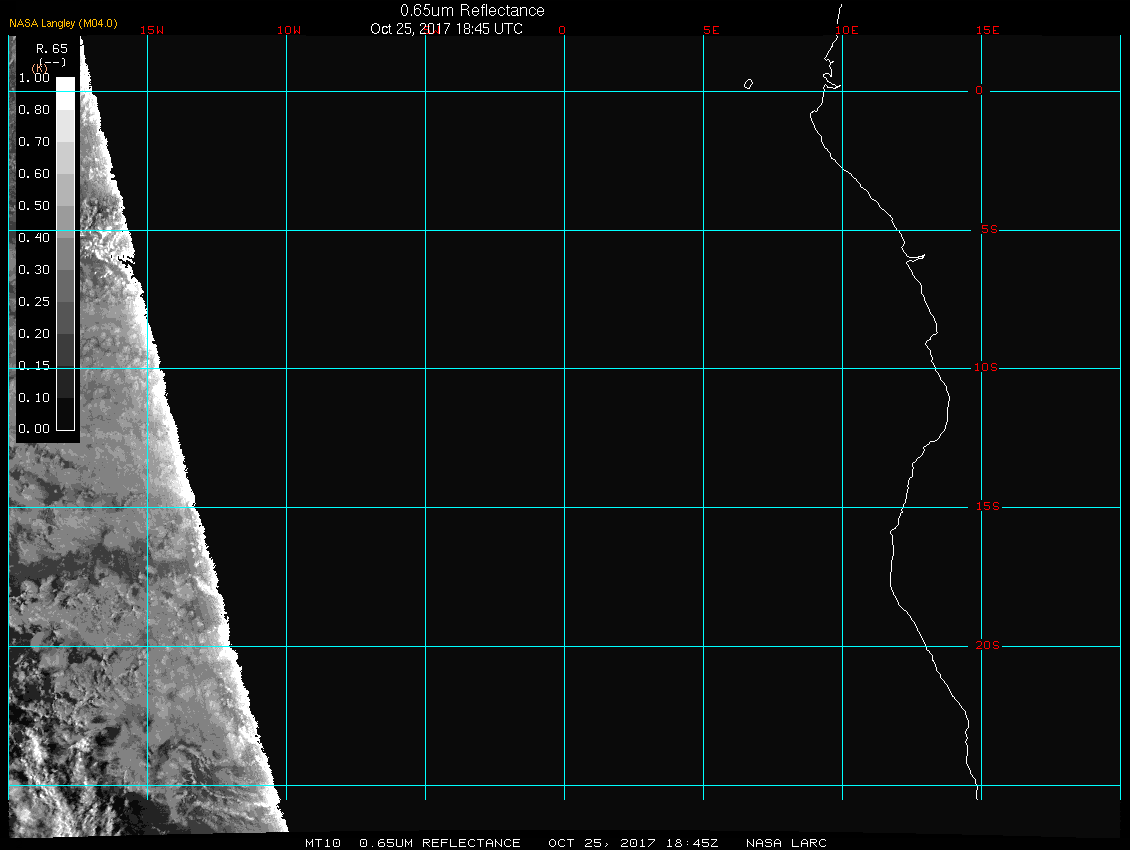The width and height of the screenshot is (1130, 850).
Task: Click the 5E longitude label
Action: pyautogui.click(x=711, y=30)
